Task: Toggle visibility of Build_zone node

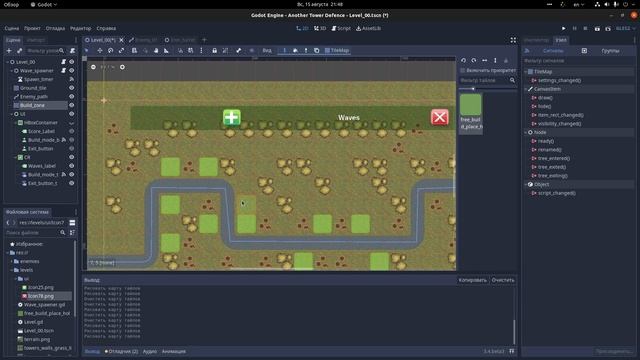Action: pos(72,105)
